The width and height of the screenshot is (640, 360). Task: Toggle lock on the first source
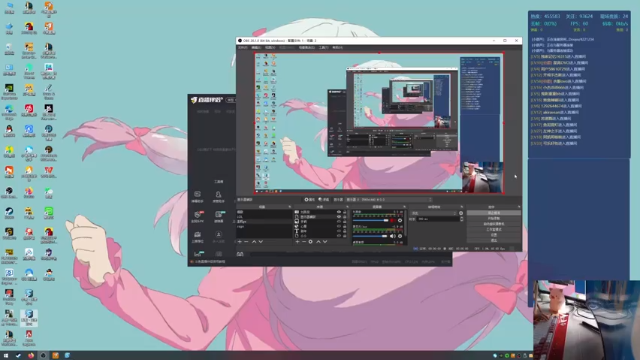pyautogui.click(x=345, y=212)
